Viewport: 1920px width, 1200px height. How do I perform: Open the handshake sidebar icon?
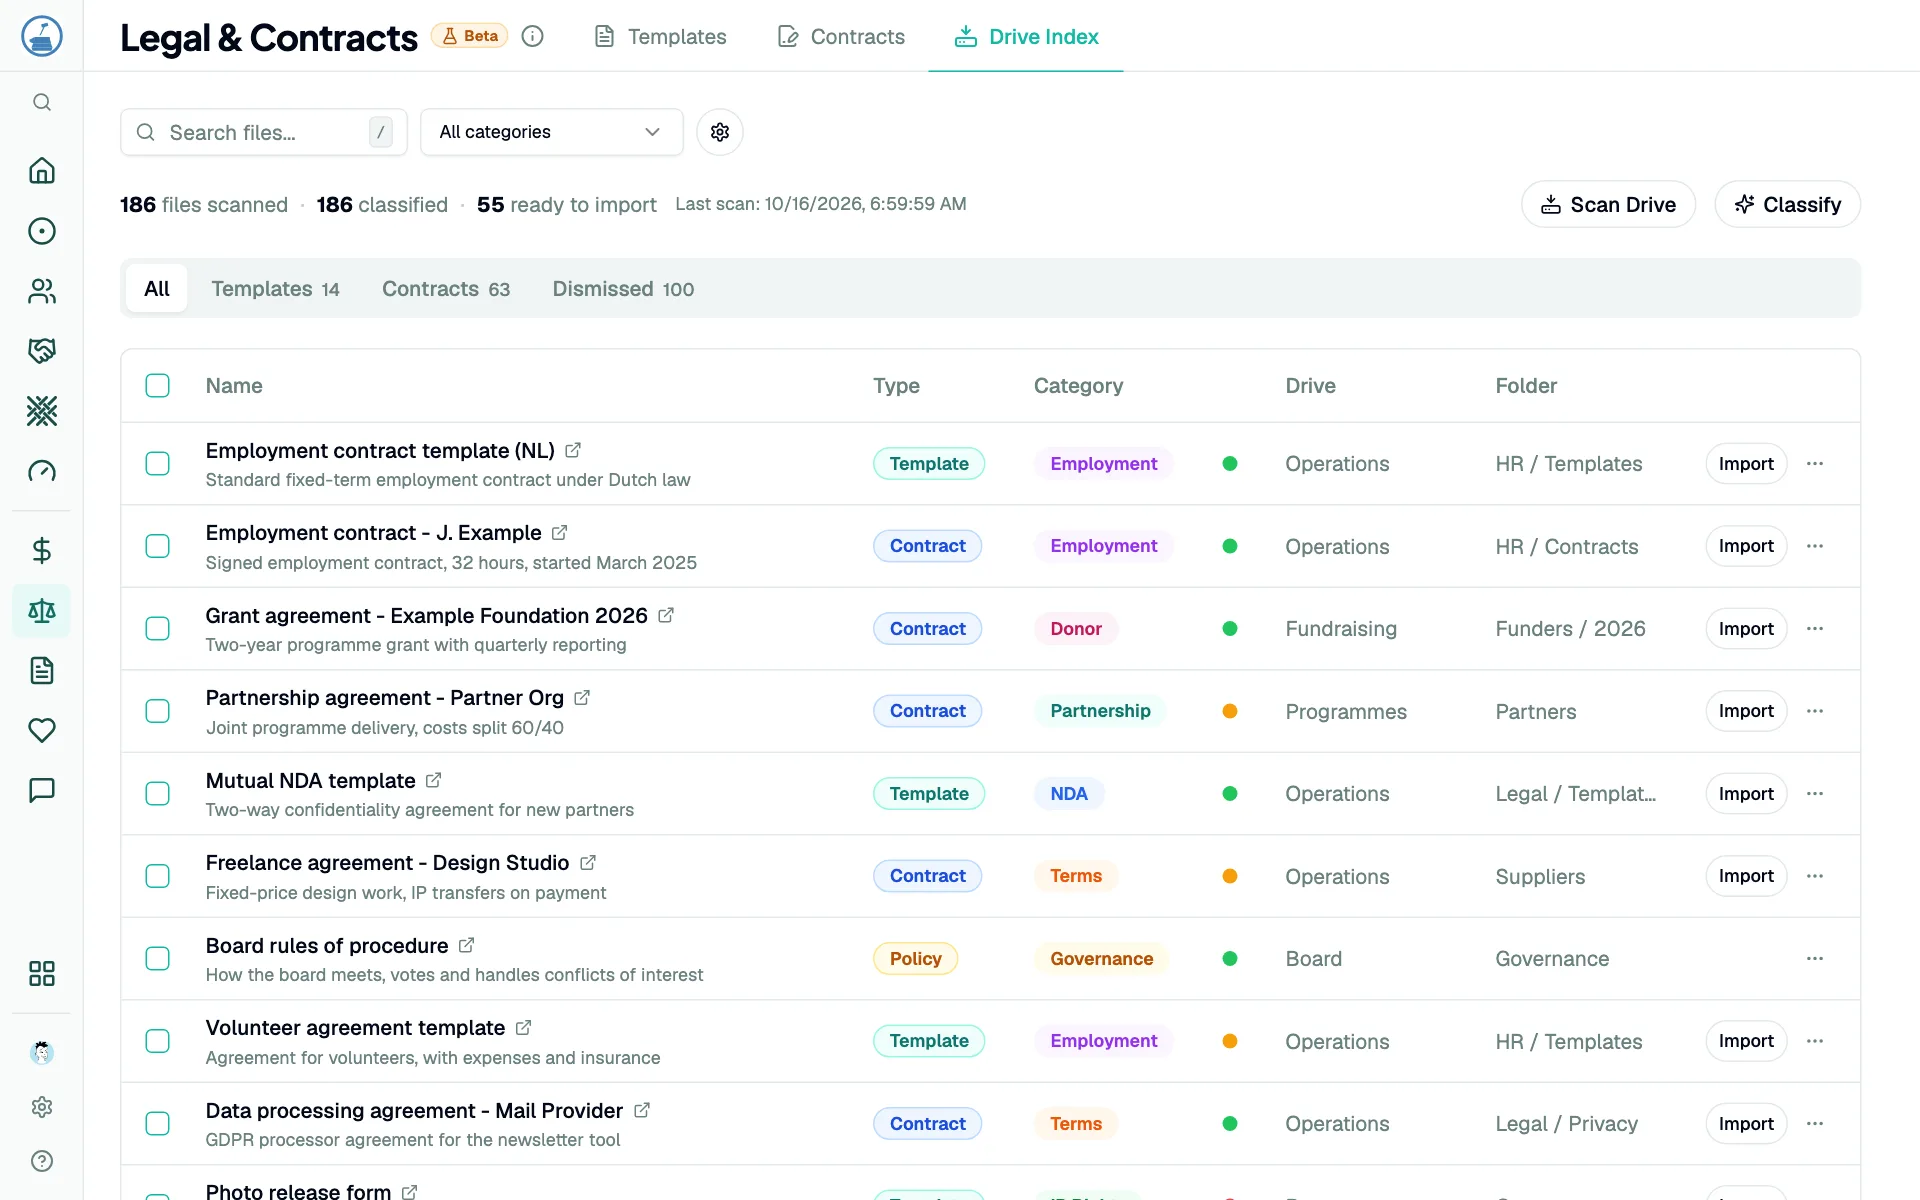coord(42,351)
